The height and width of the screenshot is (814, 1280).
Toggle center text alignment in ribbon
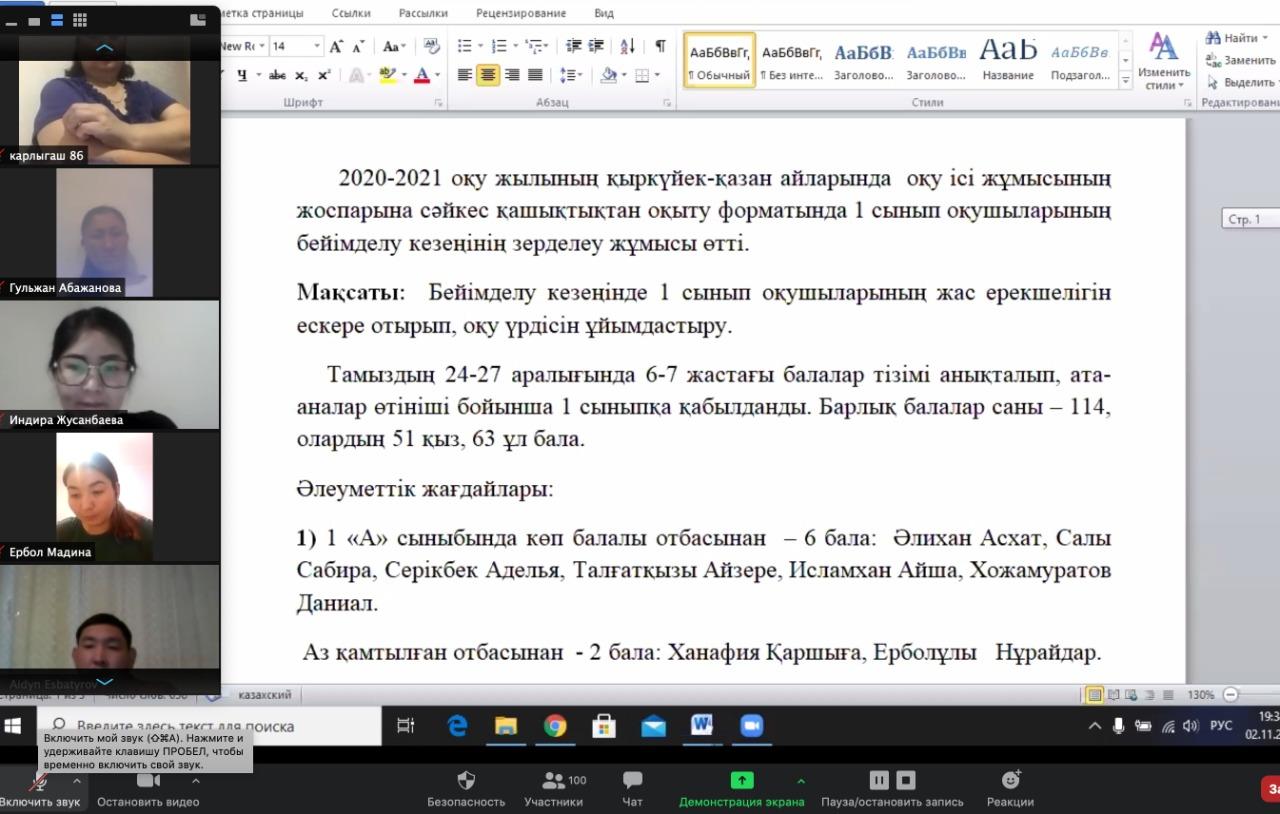click(488, 75)
